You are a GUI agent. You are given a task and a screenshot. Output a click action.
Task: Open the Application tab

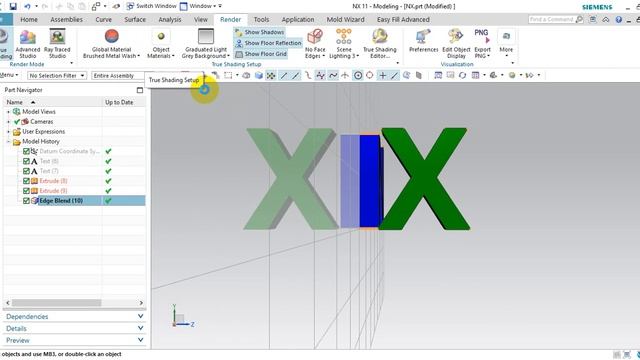pyautogui.click(x=298, y=19)
